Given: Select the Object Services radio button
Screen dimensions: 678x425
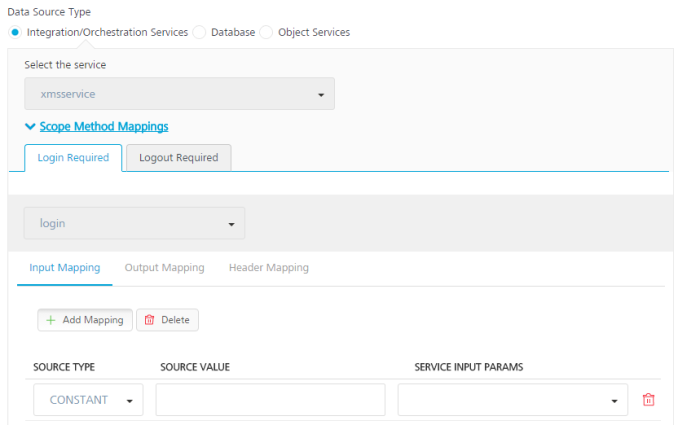Looking at the screenshot, I should click(267, 32).
